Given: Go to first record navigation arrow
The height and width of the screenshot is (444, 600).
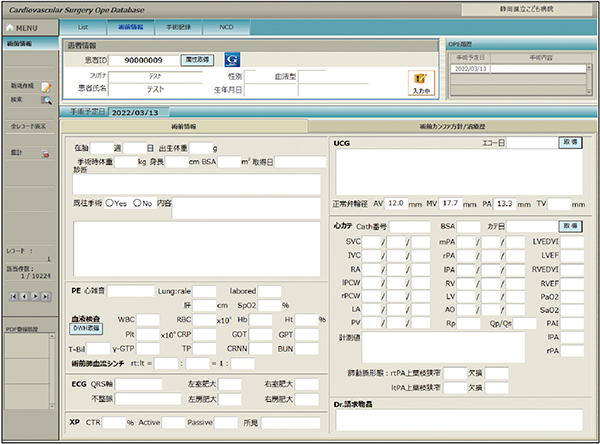Looking at the screenshot, I should (13, 297).
